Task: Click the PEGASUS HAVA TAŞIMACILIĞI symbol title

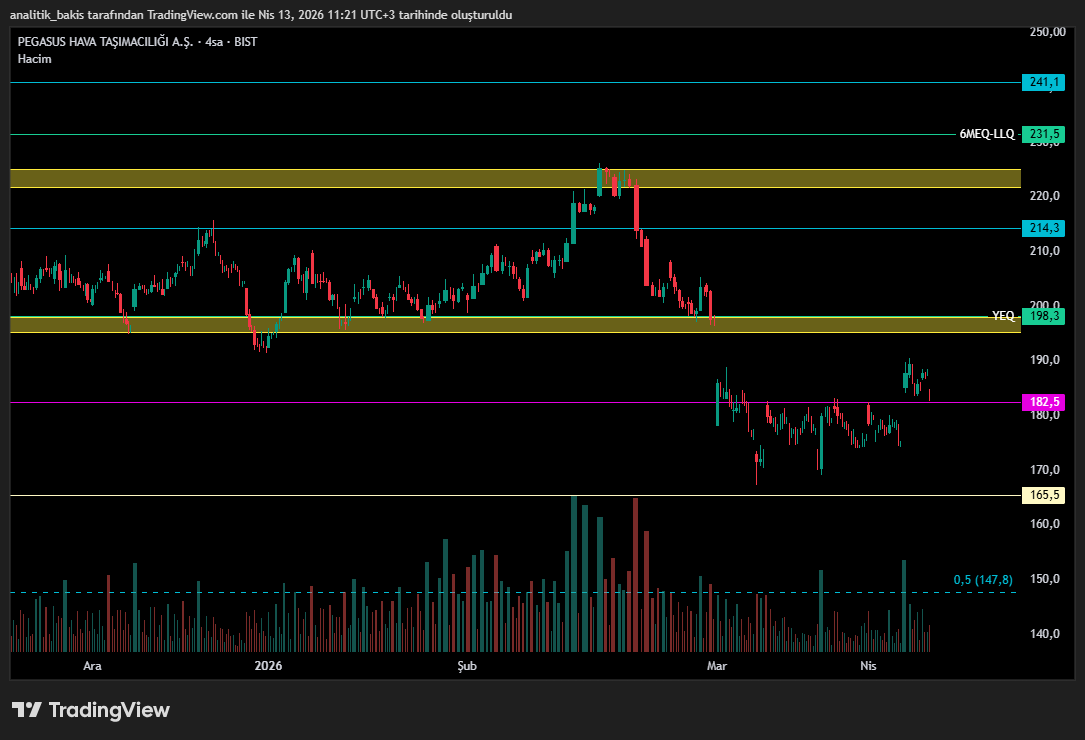Action: click(137, 42)
